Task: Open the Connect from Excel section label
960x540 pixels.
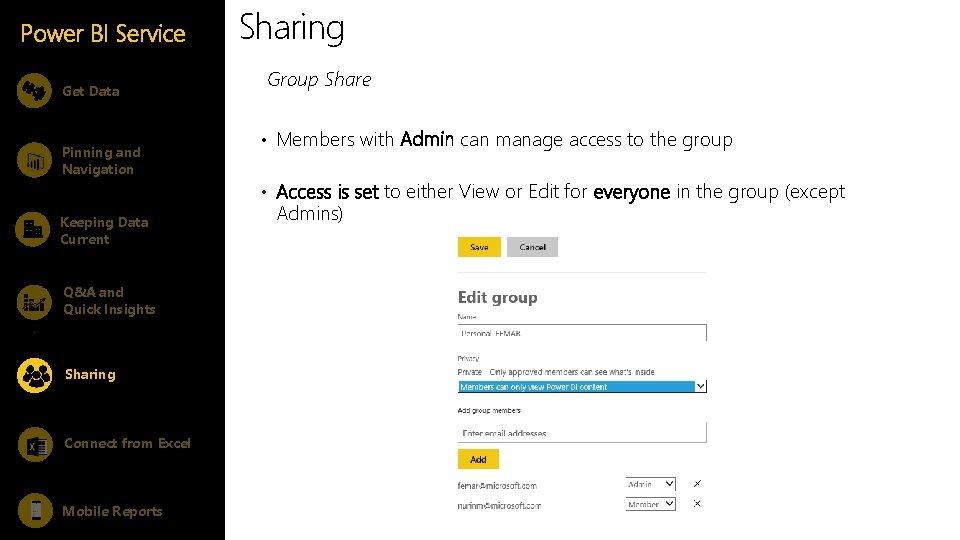Action: pyautogui.click(x=127, y=443)
